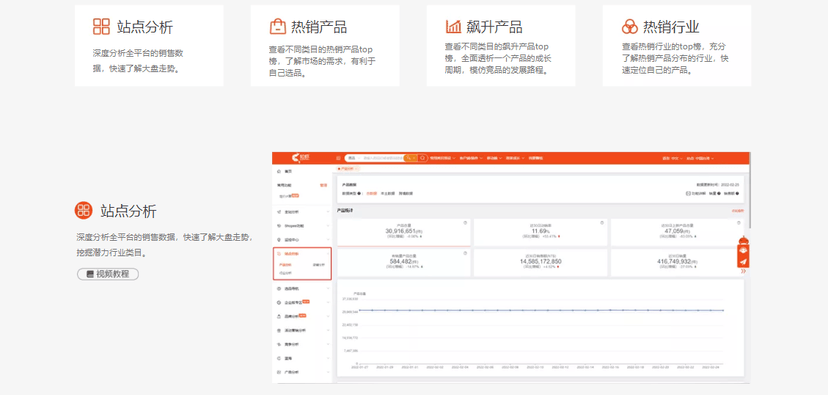Open the hamburger menu icon in the dashboard header

coord(338,158)
